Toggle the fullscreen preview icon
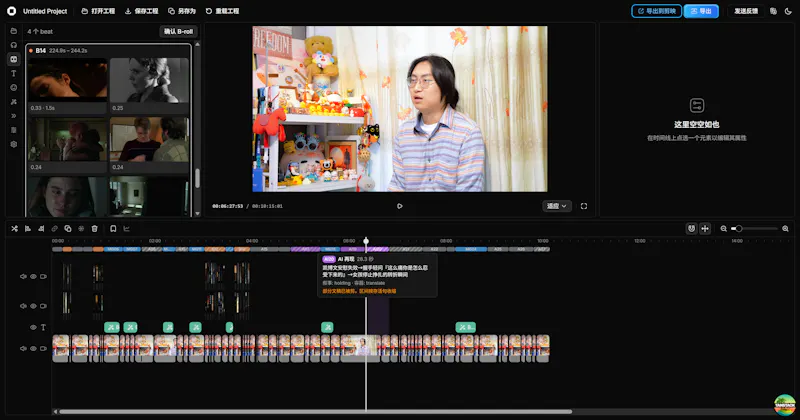800x420 pixels. (584, 206)
